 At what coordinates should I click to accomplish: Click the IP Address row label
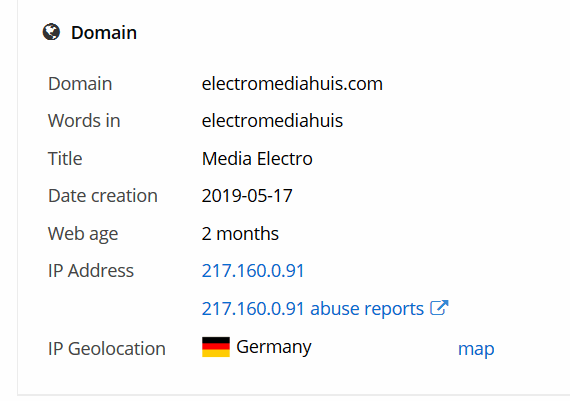[x=91, y=270]
